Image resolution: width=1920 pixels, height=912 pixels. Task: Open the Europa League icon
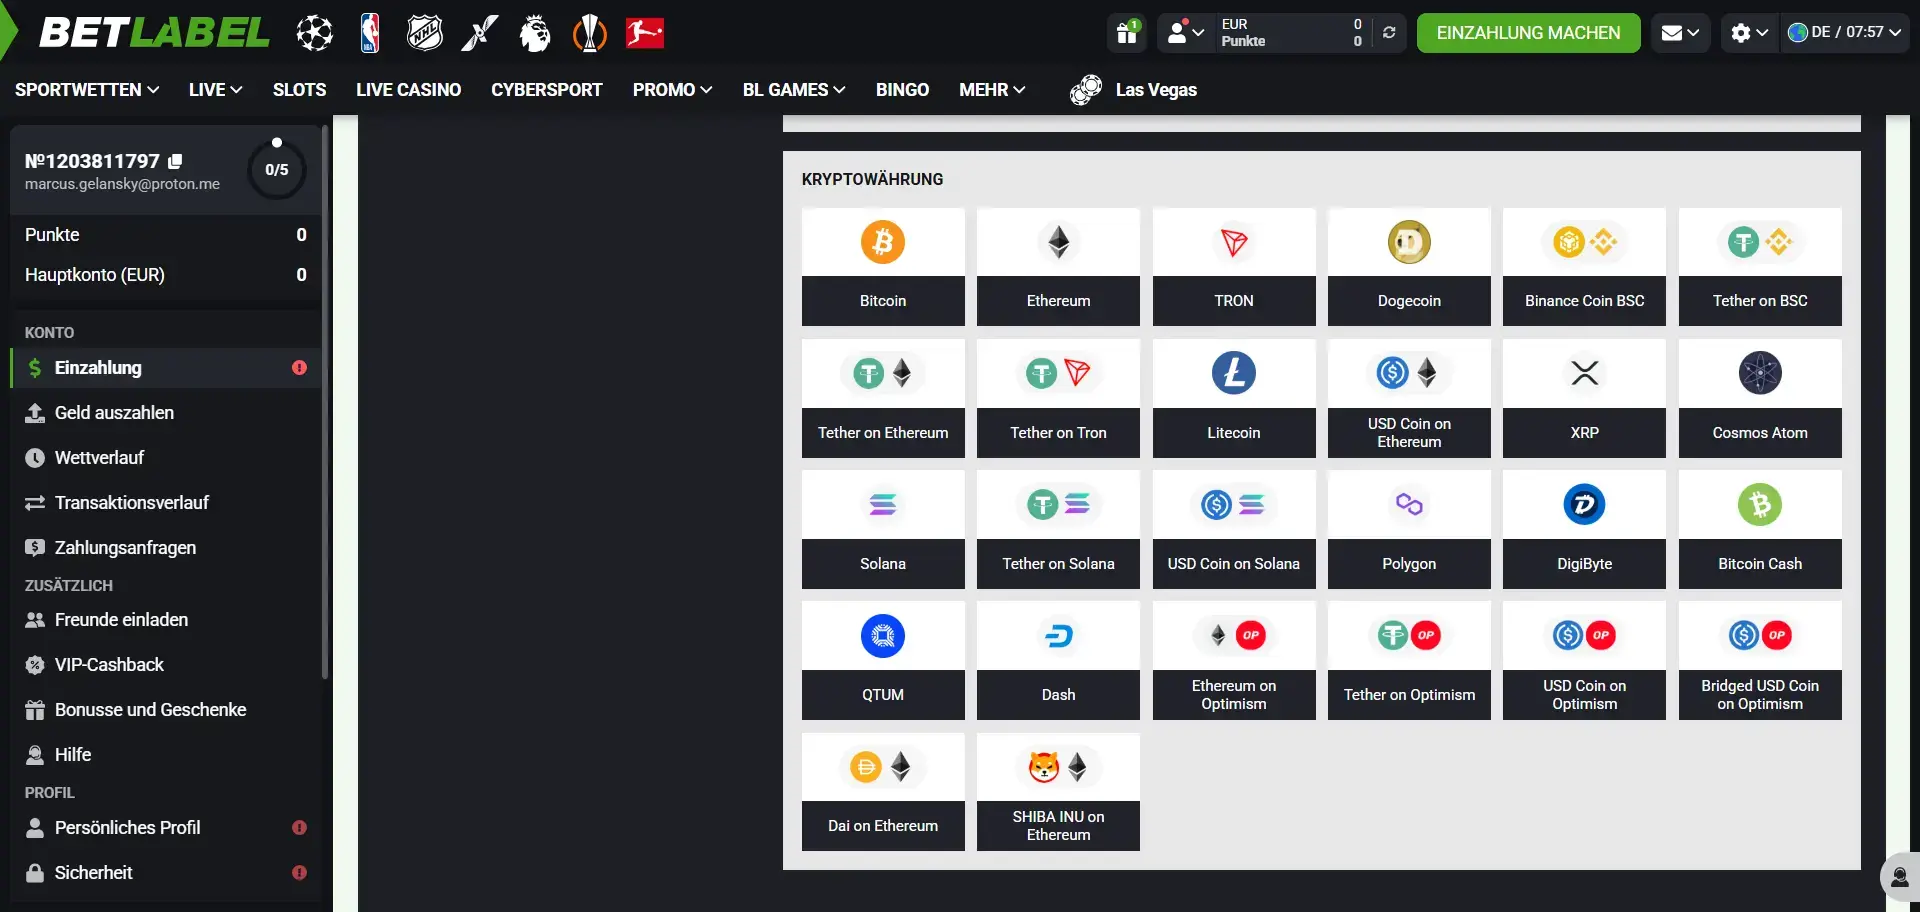click(x=590, y=33)
